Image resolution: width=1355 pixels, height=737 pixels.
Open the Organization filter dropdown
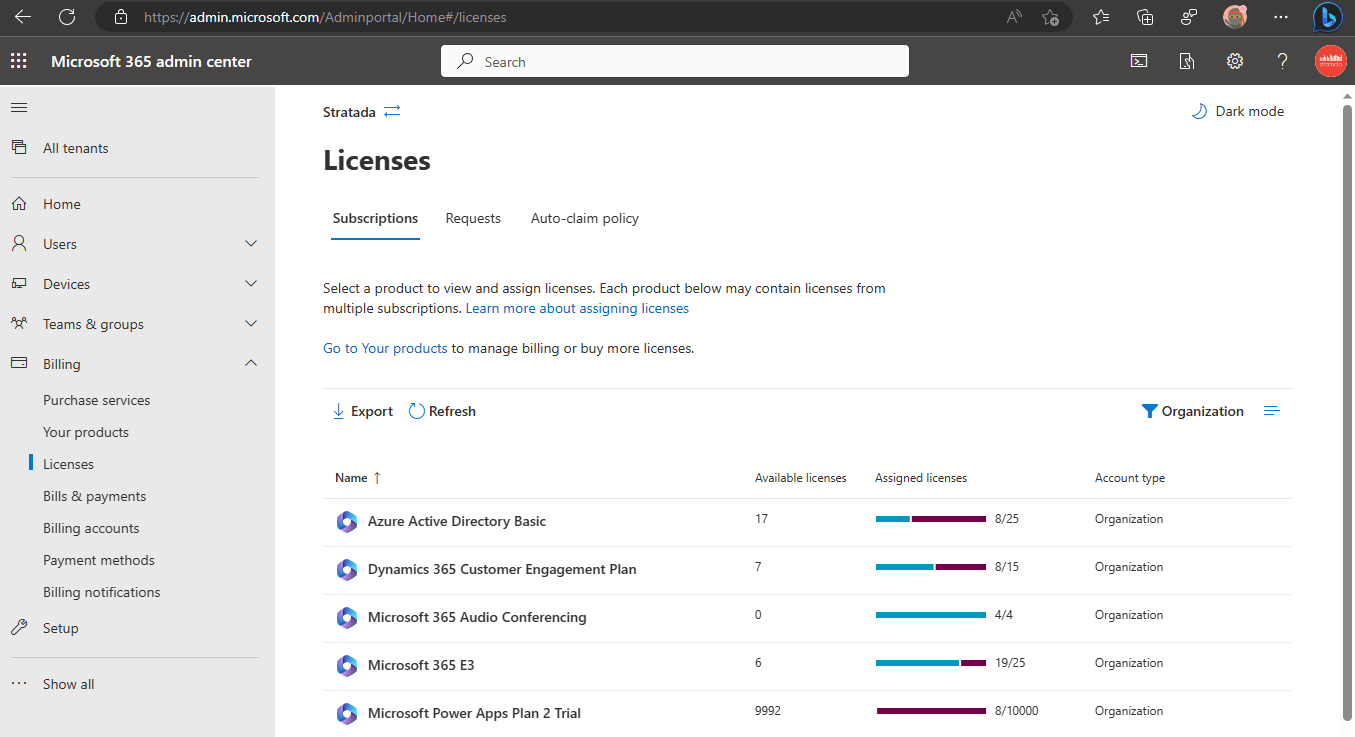1193,411
